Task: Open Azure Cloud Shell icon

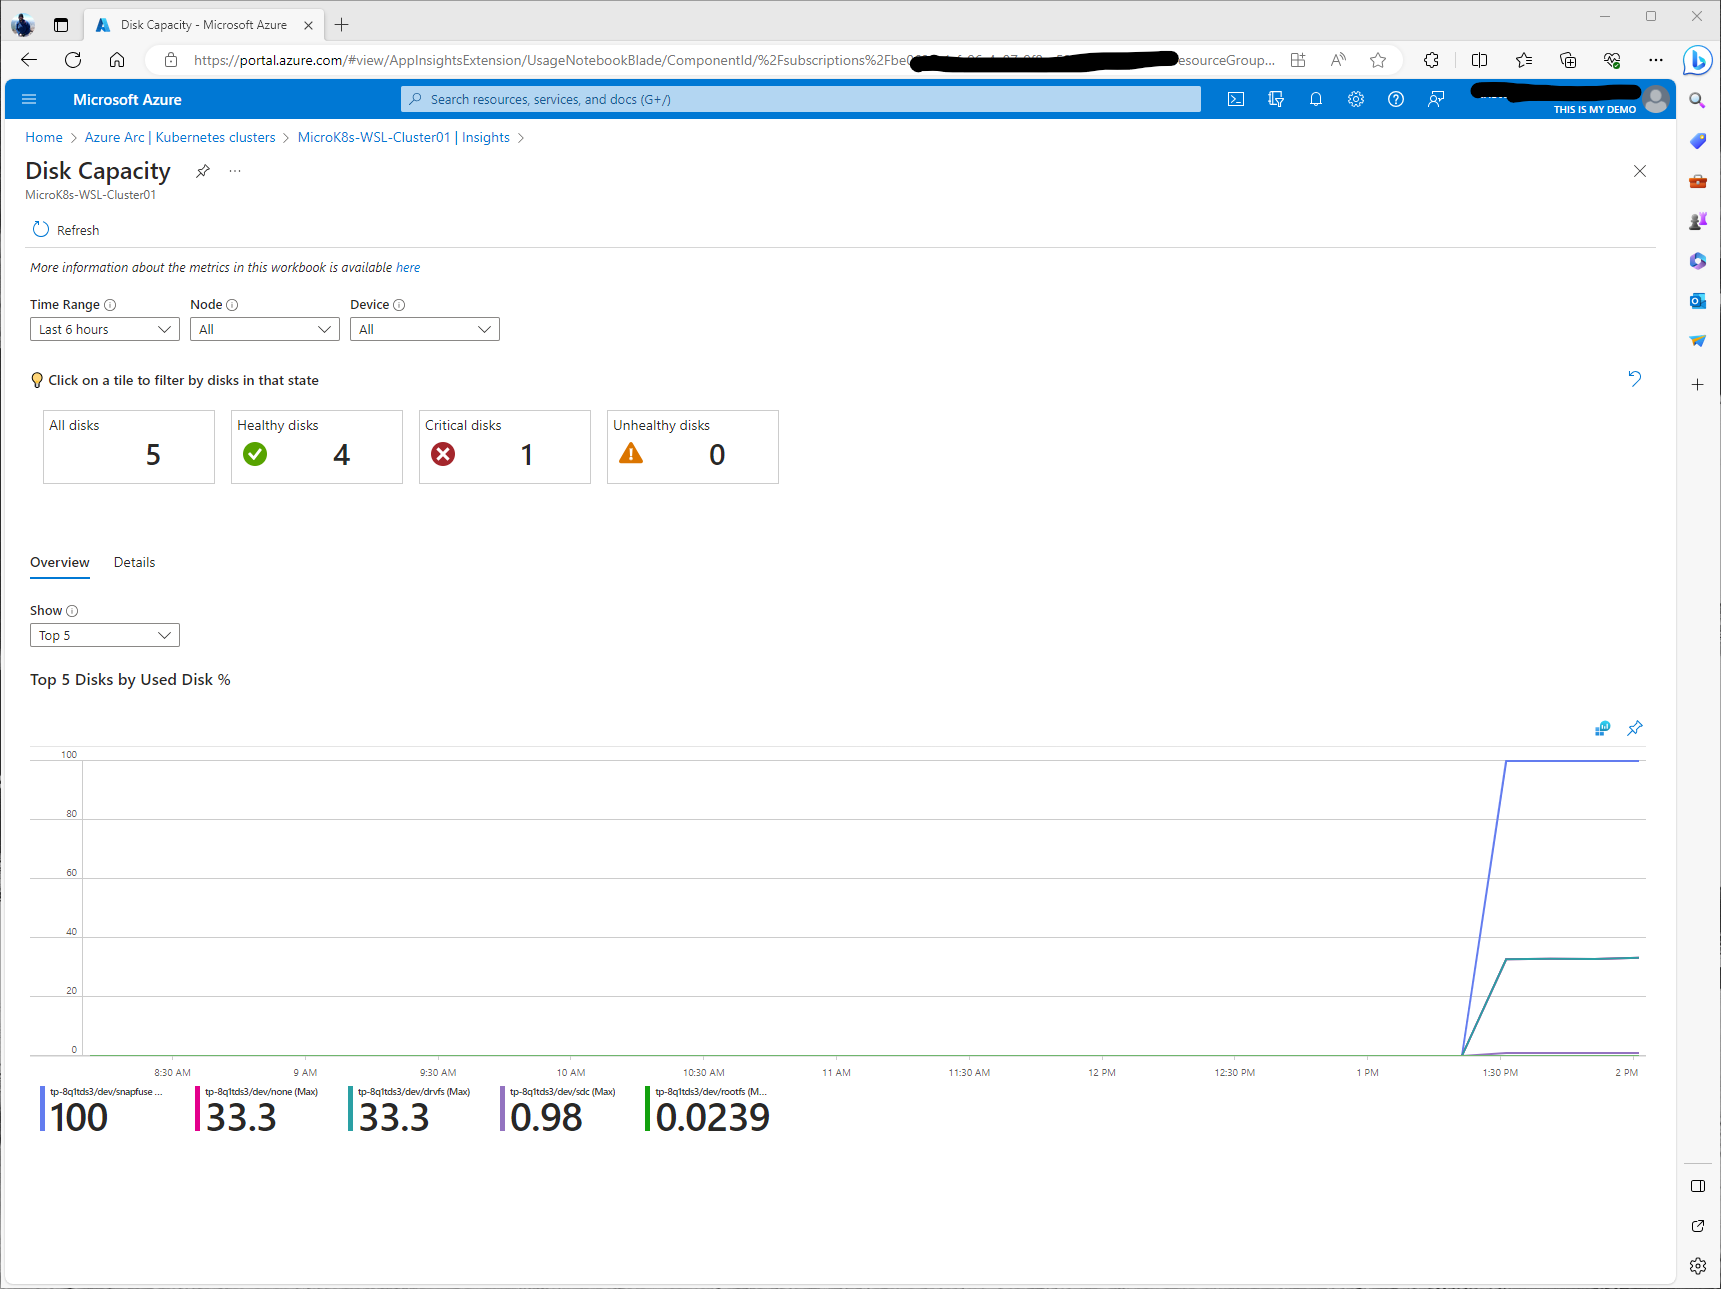Action: click(1236, 99)
